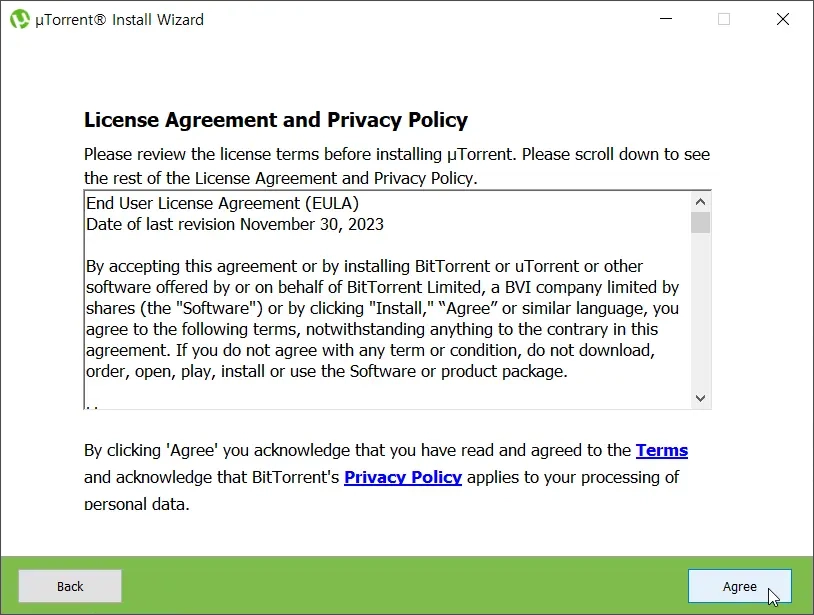This screenshot has width=814, height=615.
Task: Click the line starting 'By accepting this agreement'
Action: (364, 266)
